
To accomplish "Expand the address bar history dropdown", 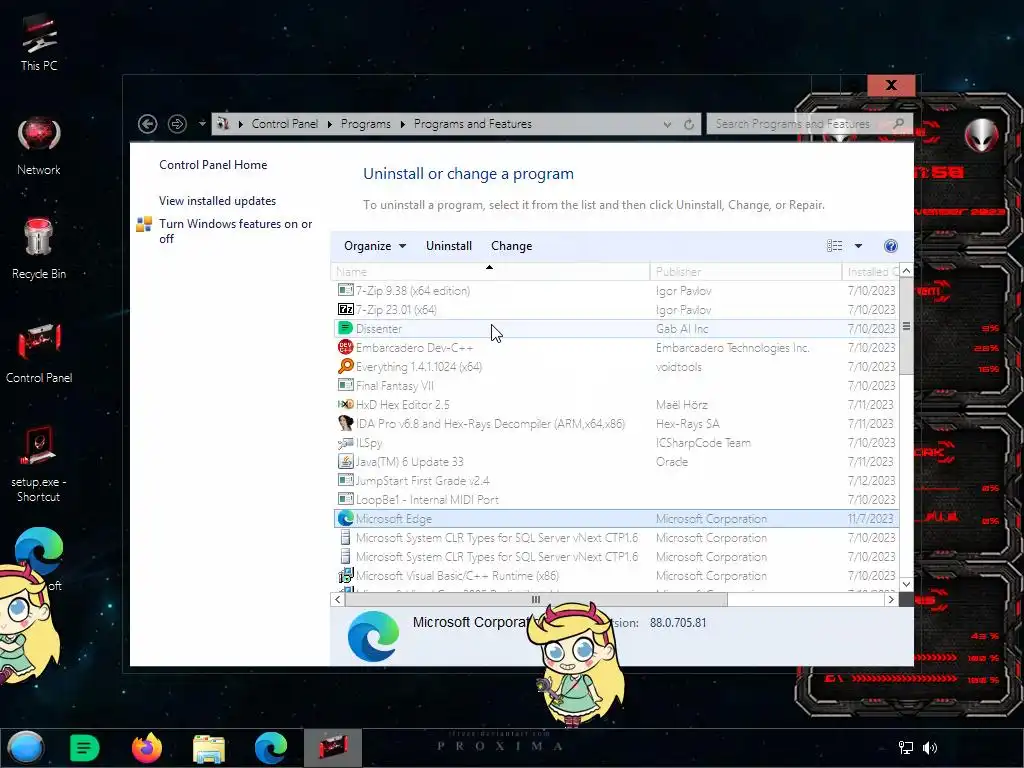I will point(667,124).
